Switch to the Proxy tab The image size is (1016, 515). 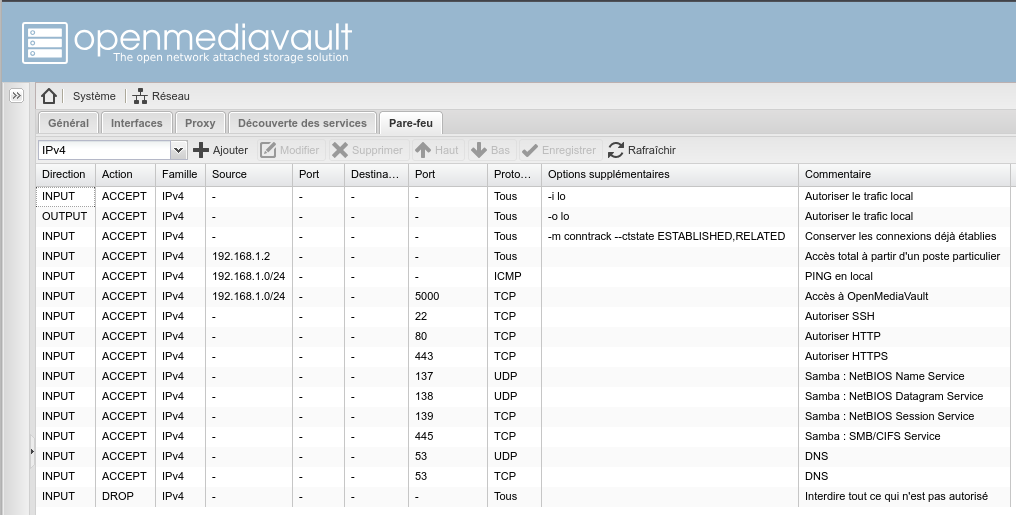[200, 123]
